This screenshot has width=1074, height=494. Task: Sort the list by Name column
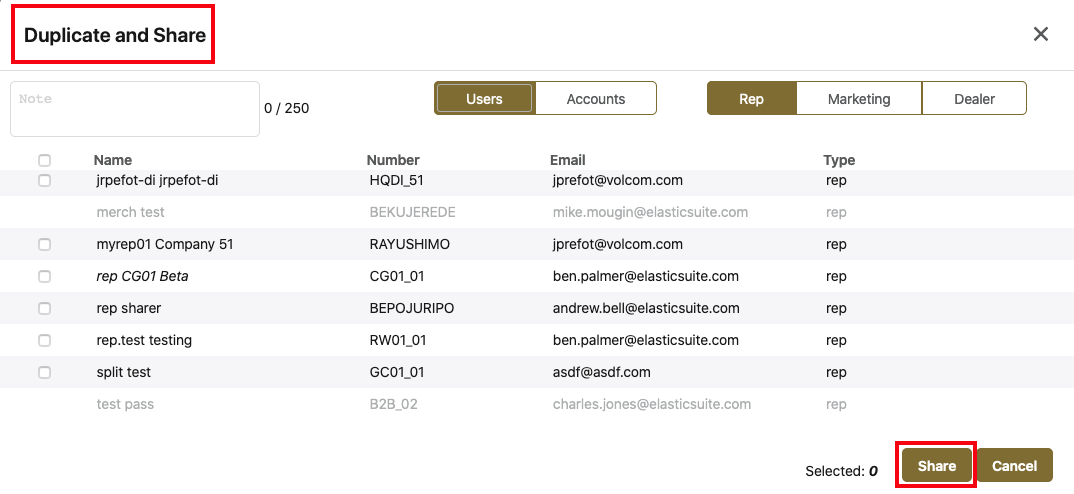(x=113, y=160)
